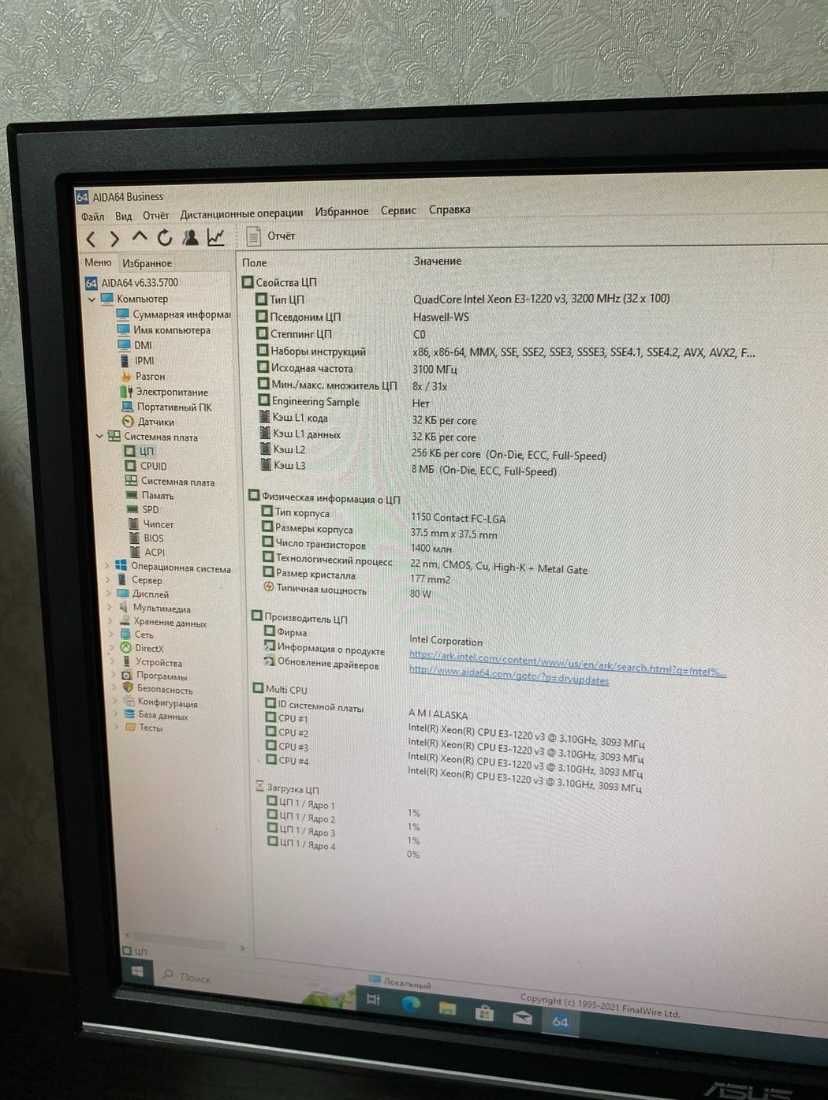Open the ark.intel.com product info link

(567, 664)
